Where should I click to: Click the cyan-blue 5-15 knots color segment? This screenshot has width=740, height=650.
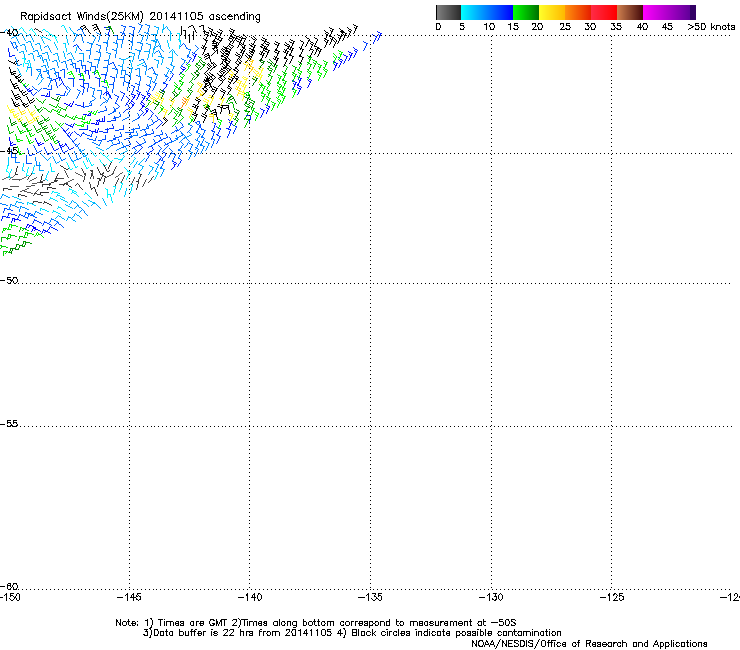click(487, 12)
